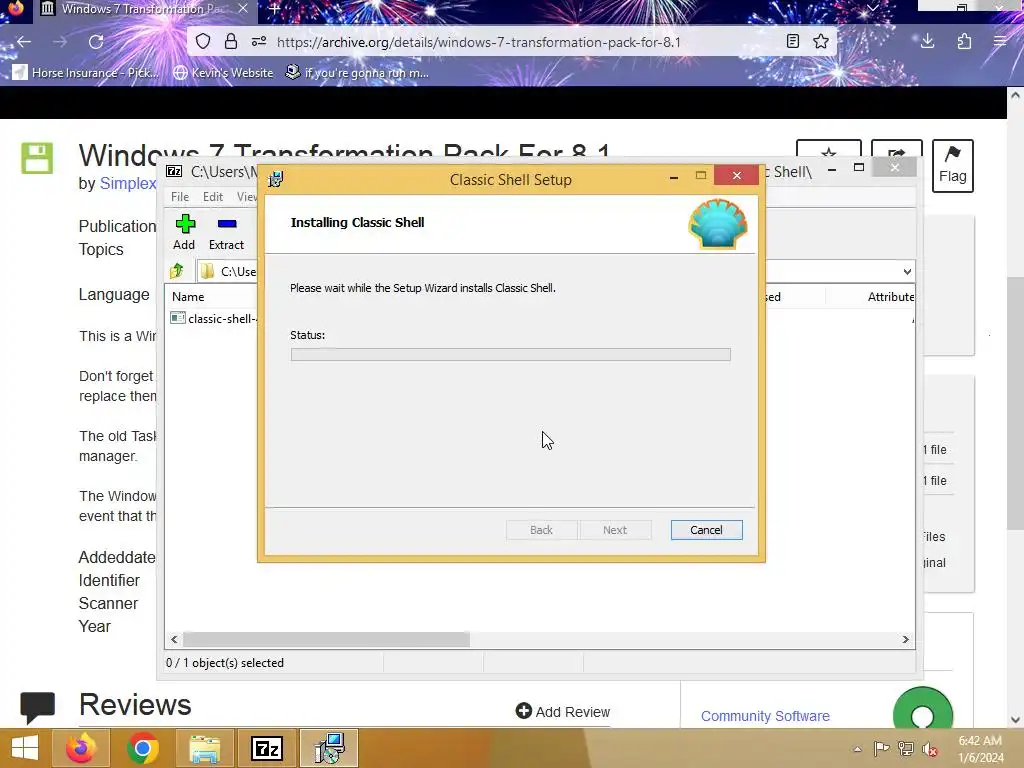Screen dimensions: 1024x768
Task: Open Action Center flag icon
Action: pos(881,749)
